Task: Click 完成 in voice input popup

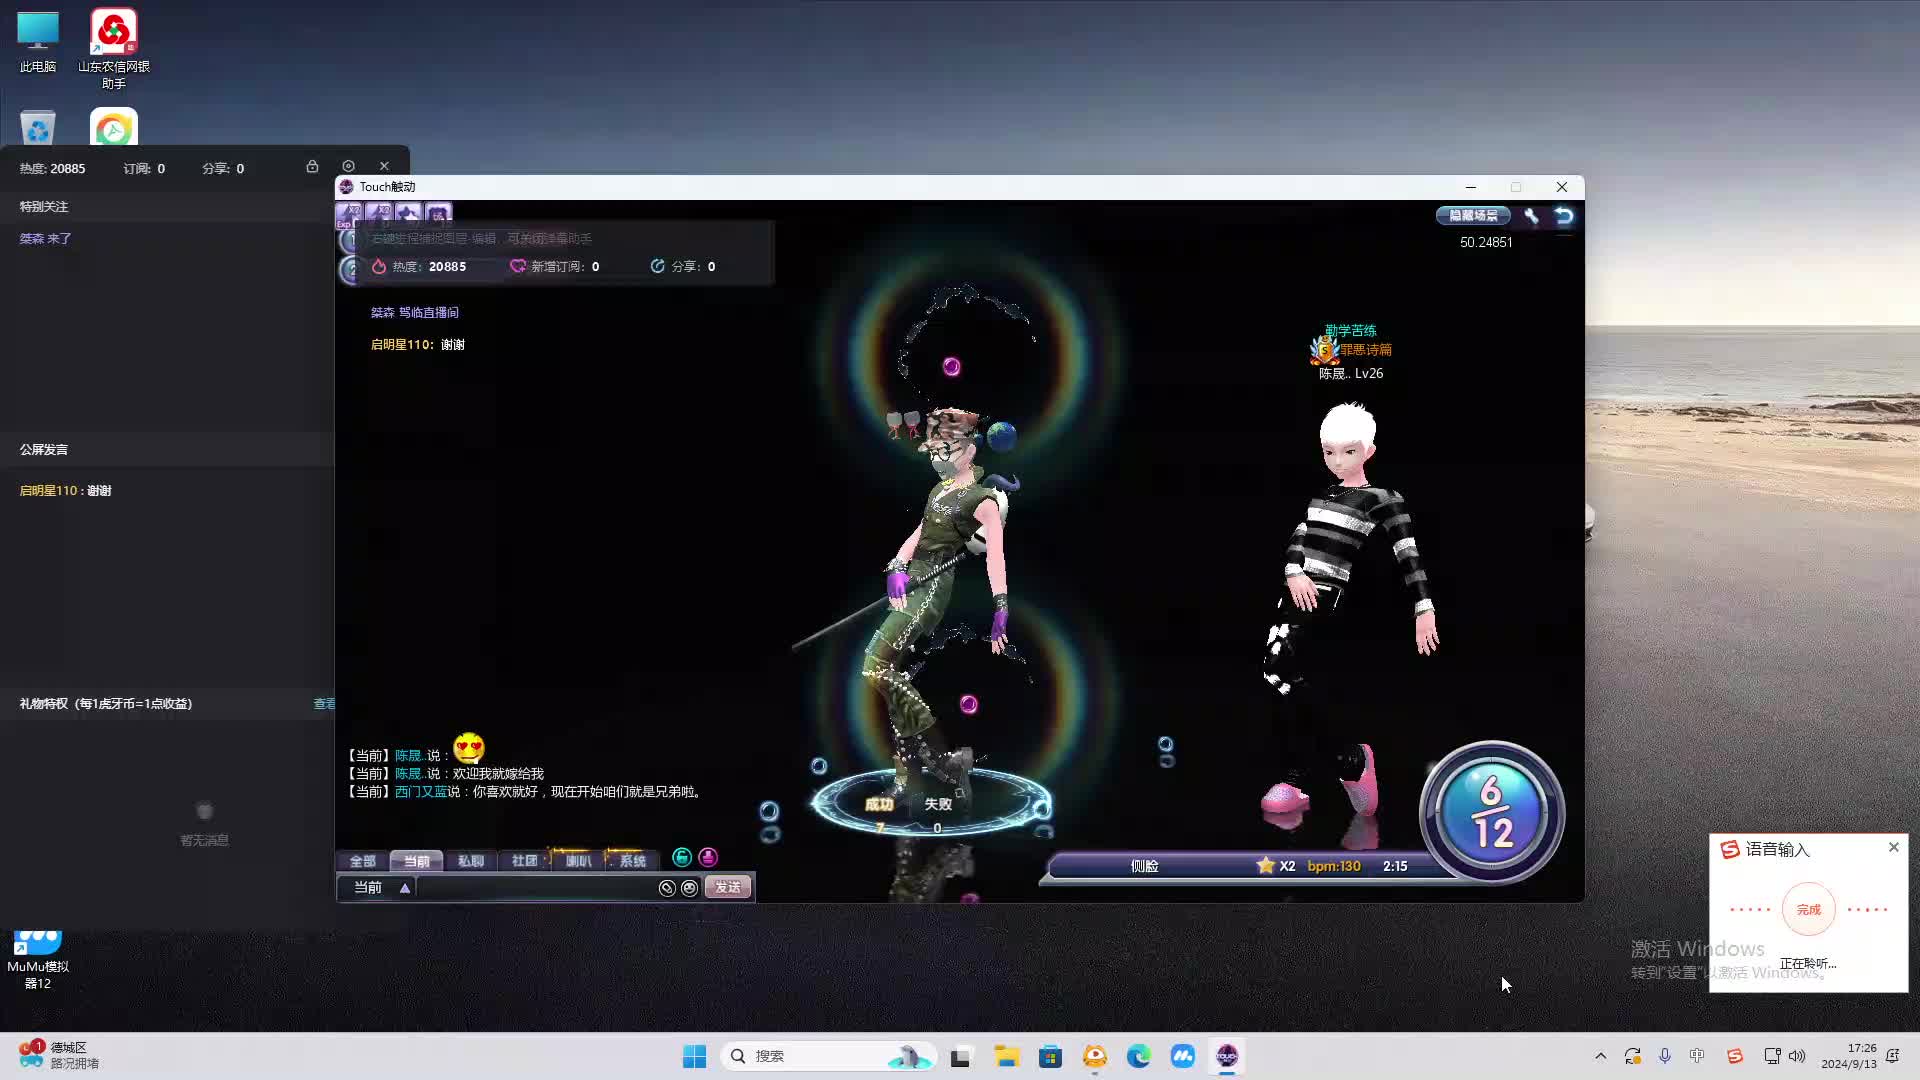Action: point(1808,910)
